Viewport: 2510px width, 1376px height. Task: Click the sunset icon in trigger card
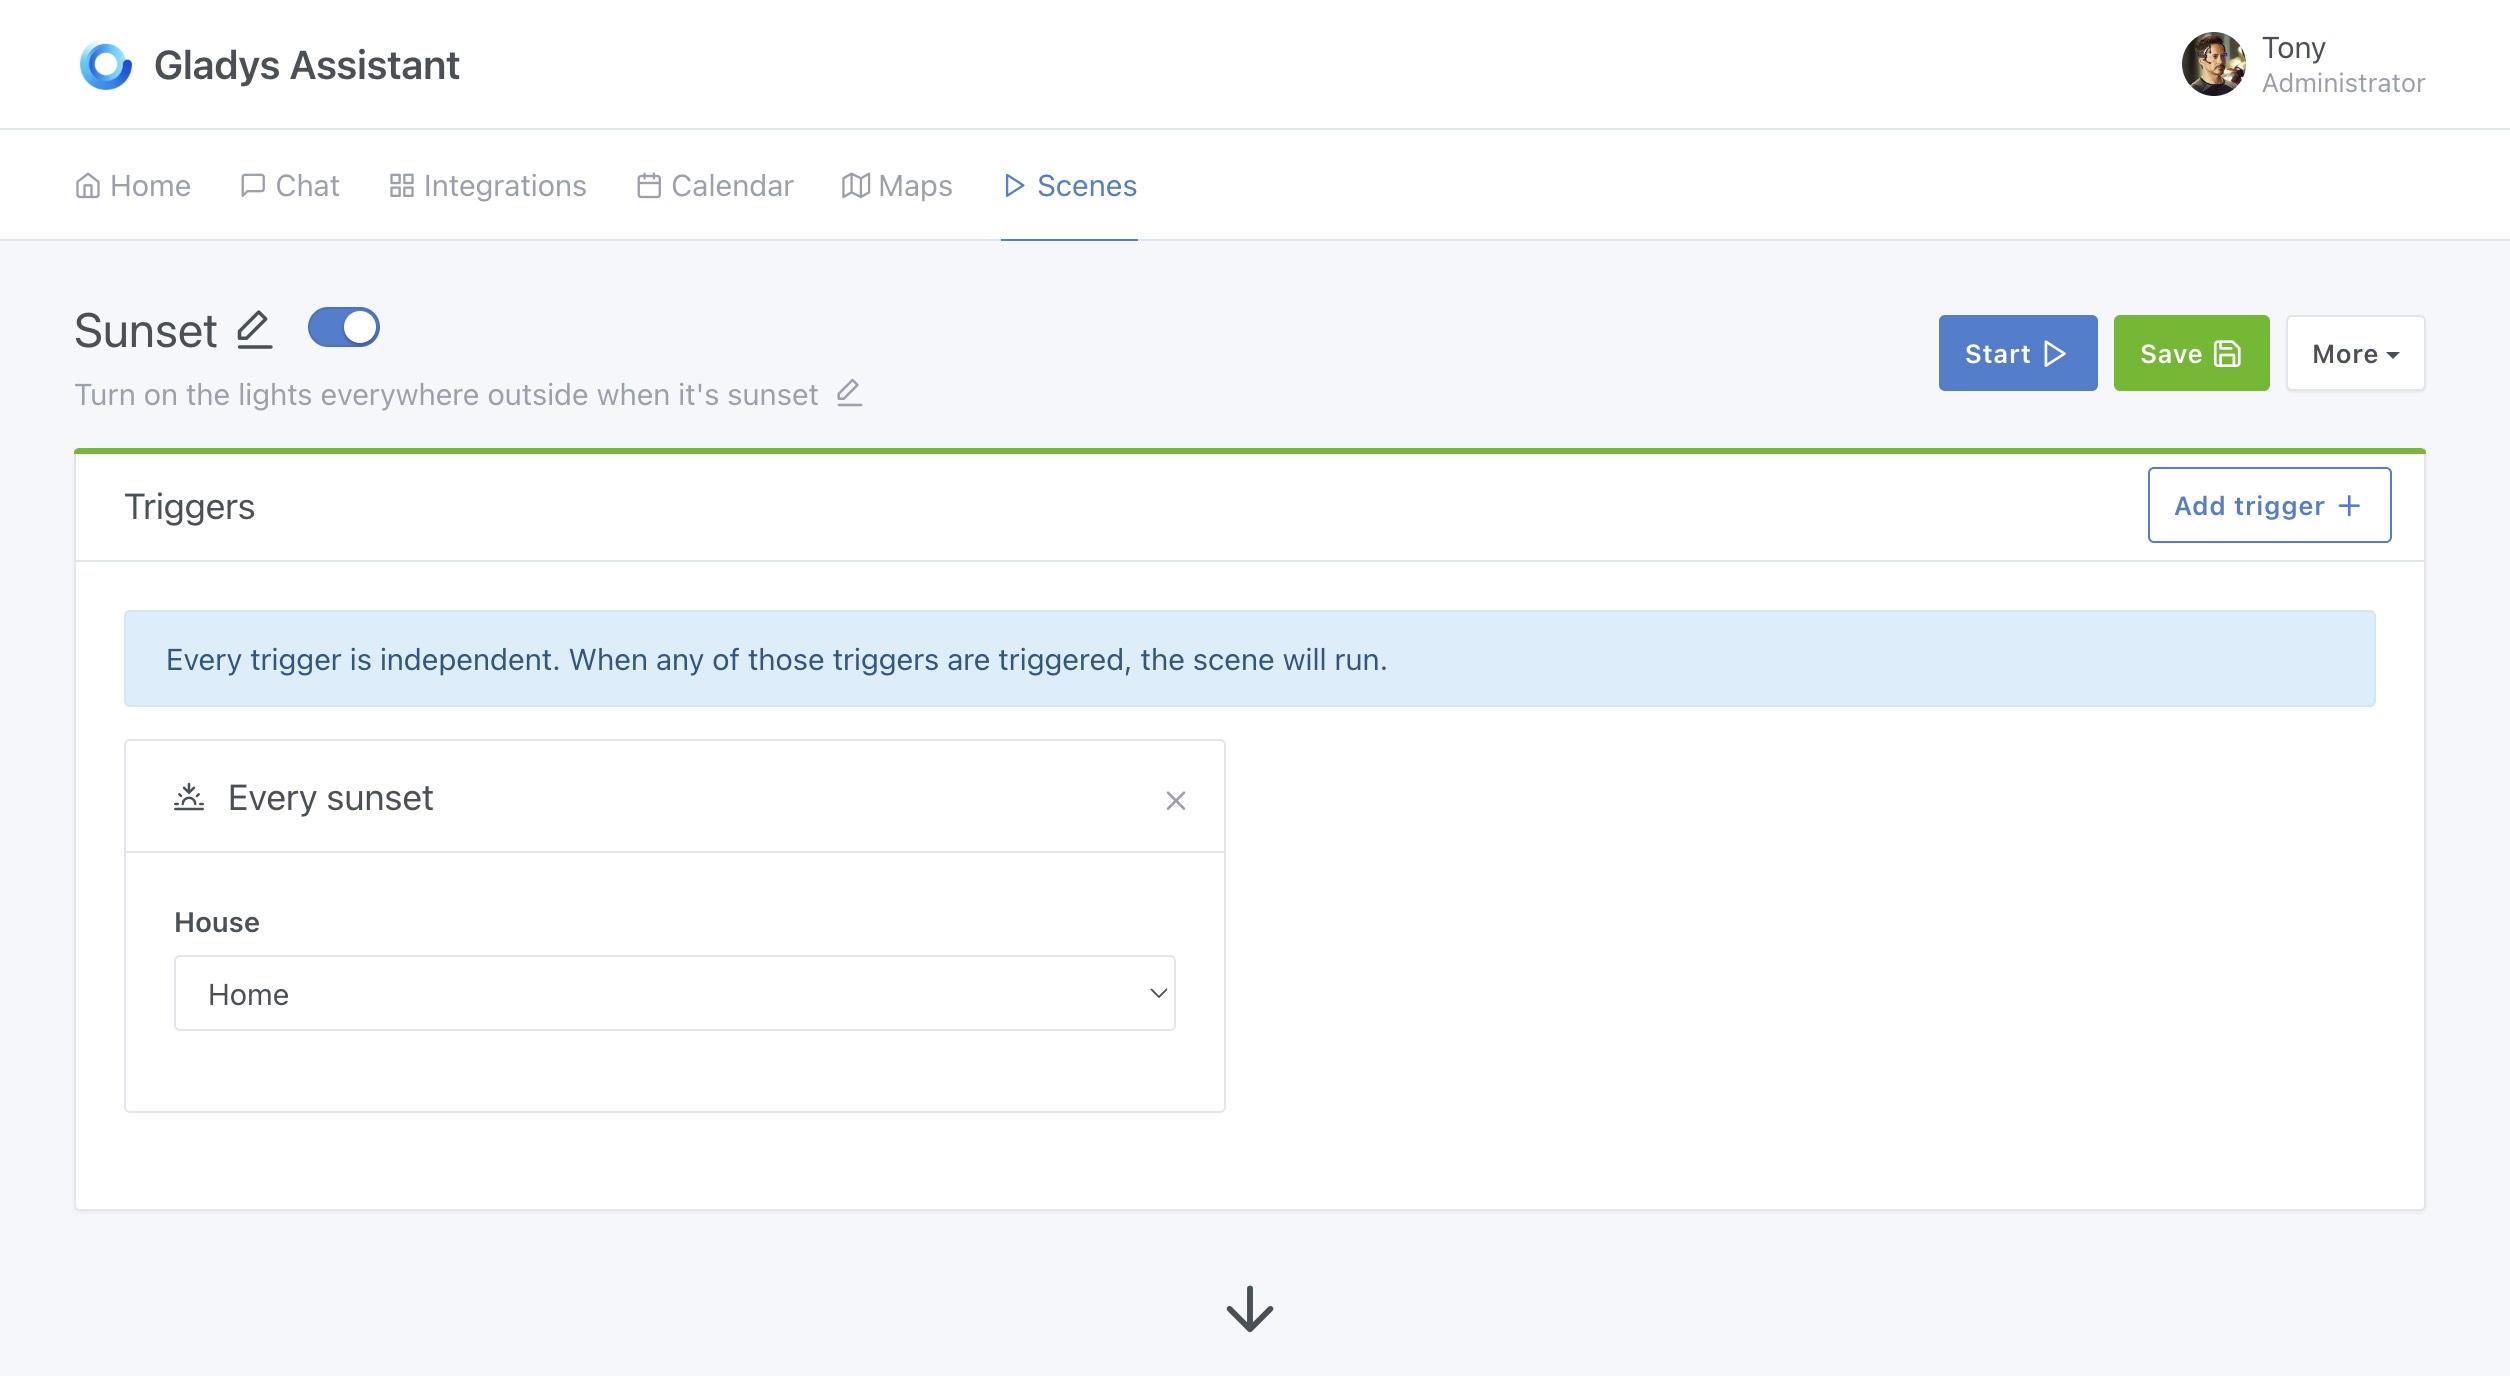[x=189, y=797]
